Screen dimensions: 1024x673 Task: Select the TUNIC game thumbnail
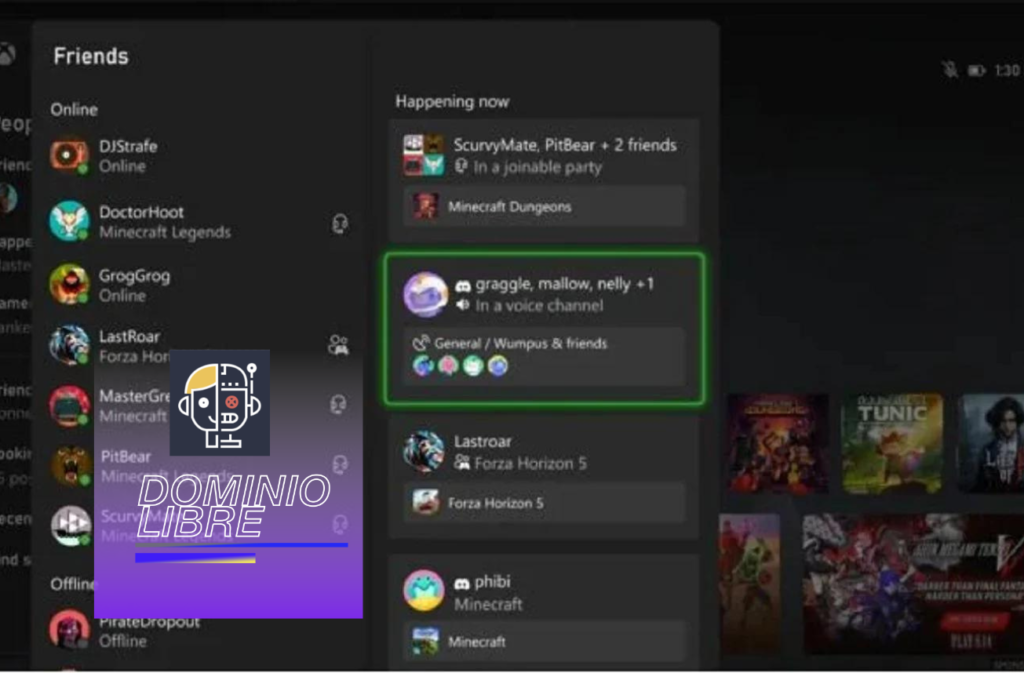(x=892, y=443)
